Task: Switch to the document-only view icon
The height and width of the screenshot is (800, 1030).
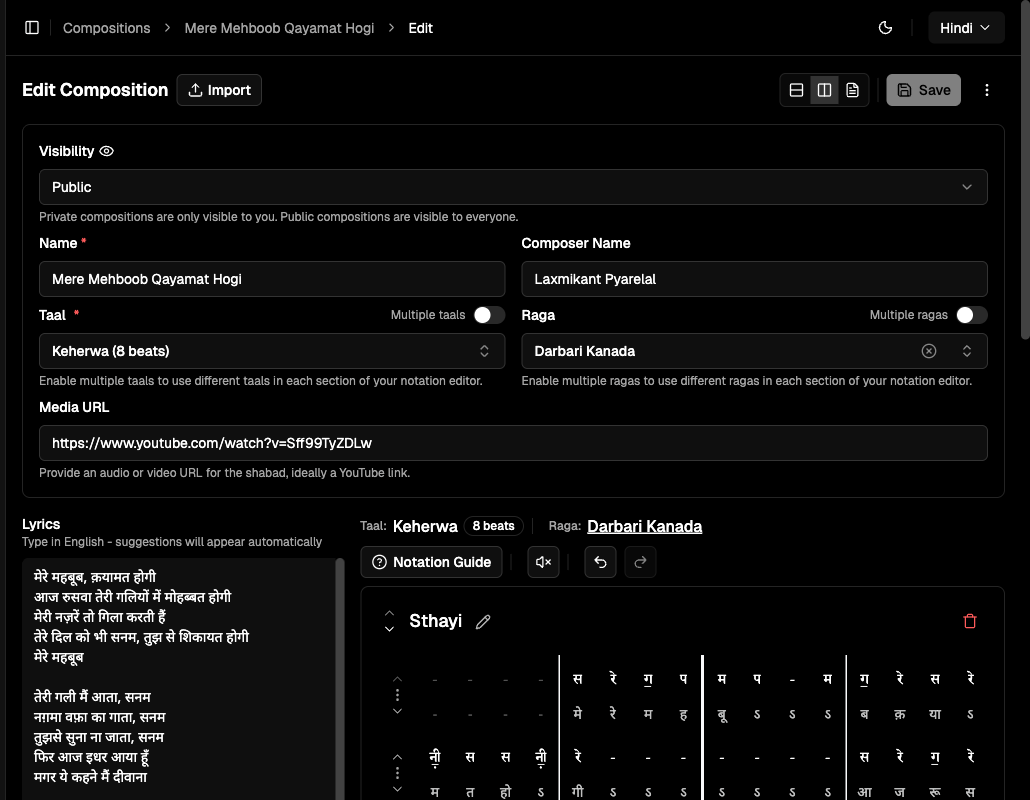Action: [852, 89]
